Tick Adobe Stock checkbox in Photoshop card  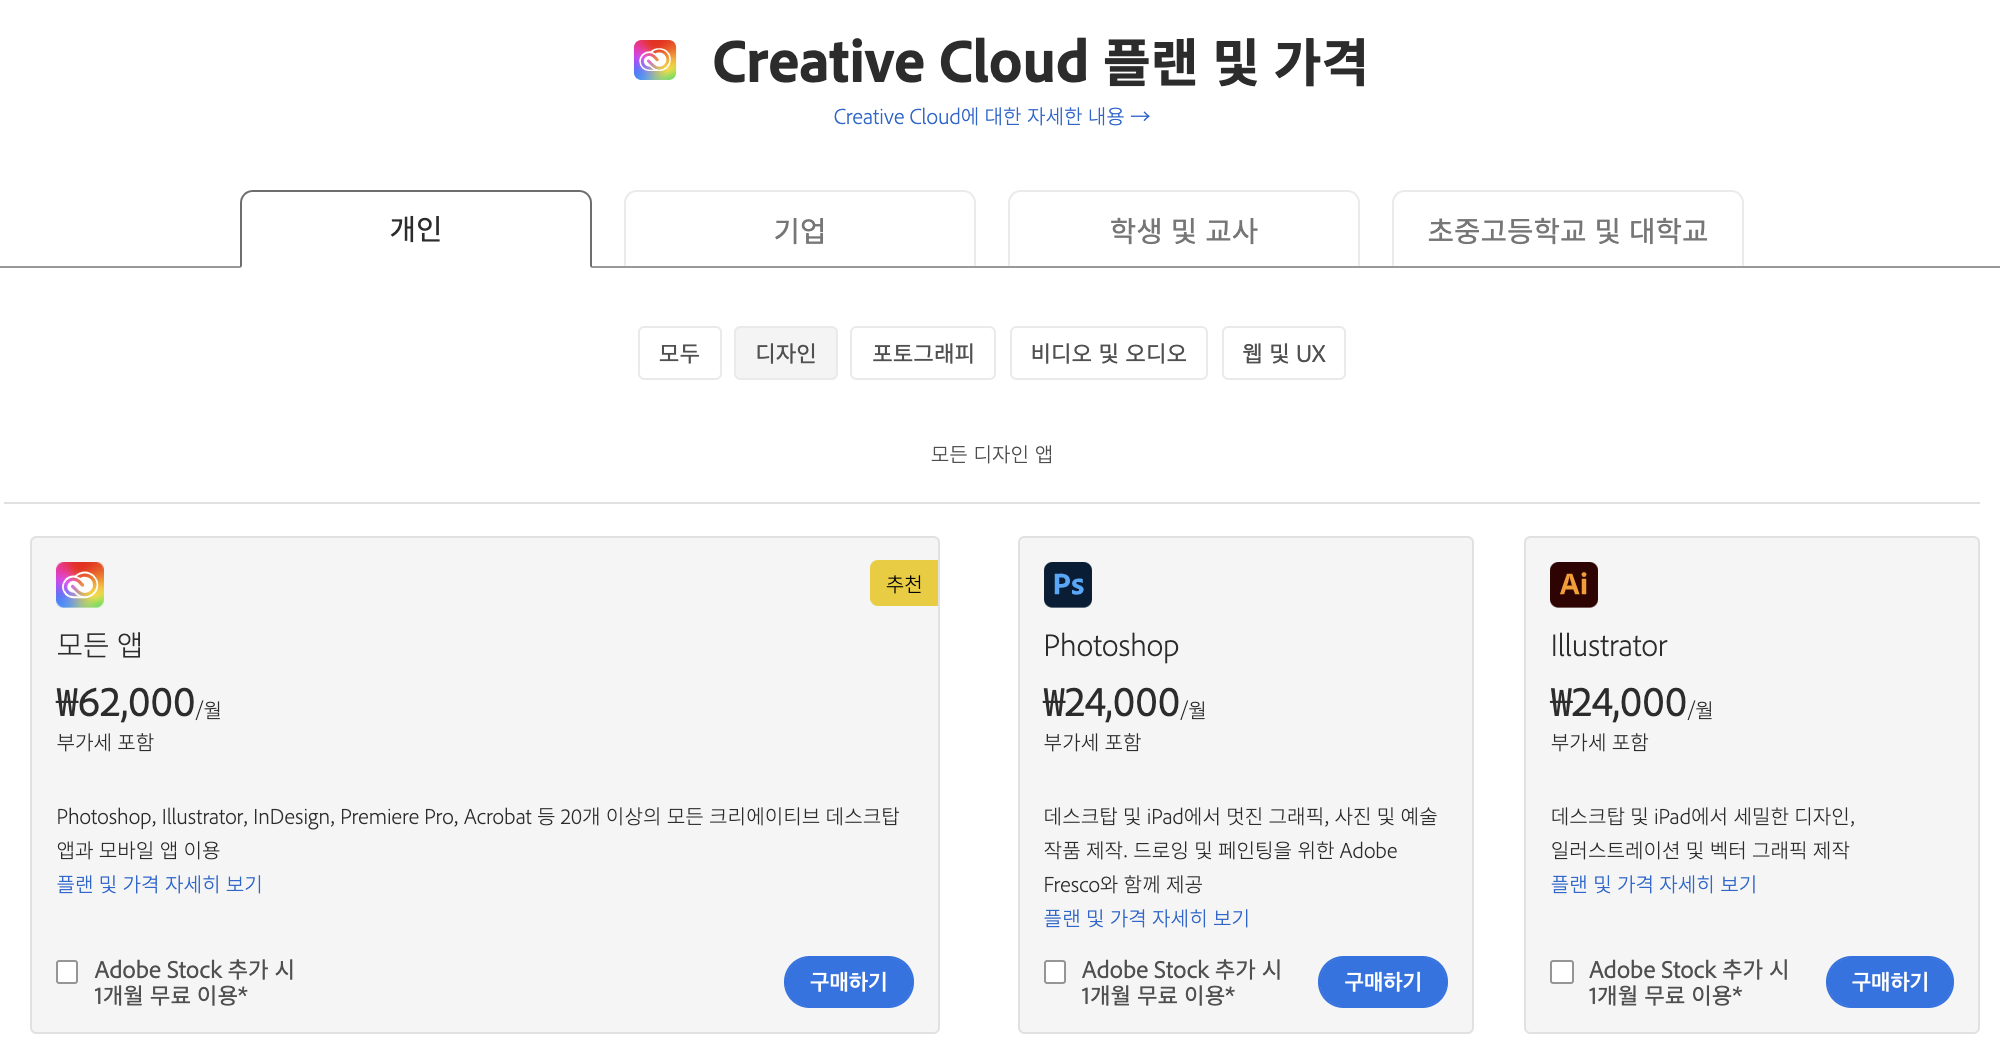pyautogui.click(x=1055, y=972)
